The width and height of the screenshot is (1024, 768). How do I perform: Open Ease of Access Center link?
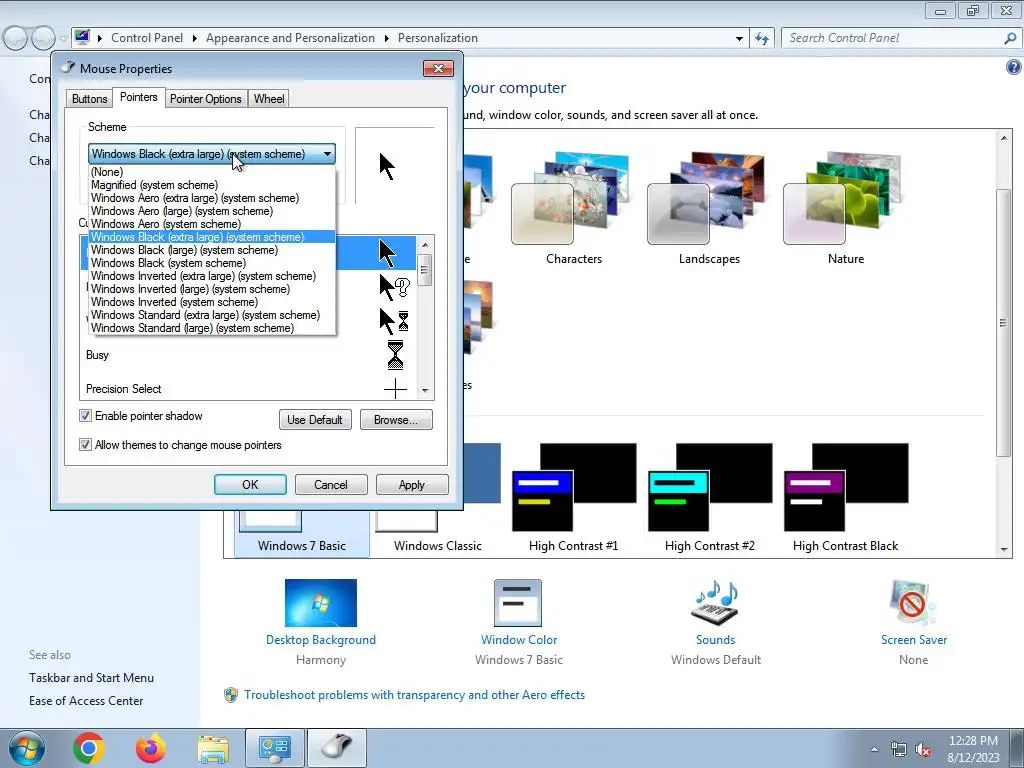click(86, 701)
